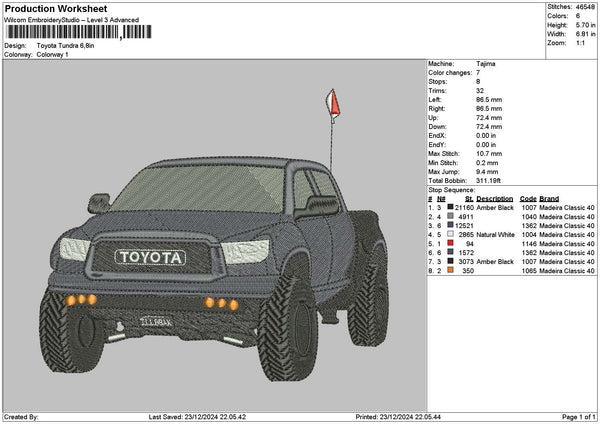Viewport: 600px width, 424px height.
Task: Click the design name 'Toyota Tundra 6,8in'
Action: [x=65, y=46]
